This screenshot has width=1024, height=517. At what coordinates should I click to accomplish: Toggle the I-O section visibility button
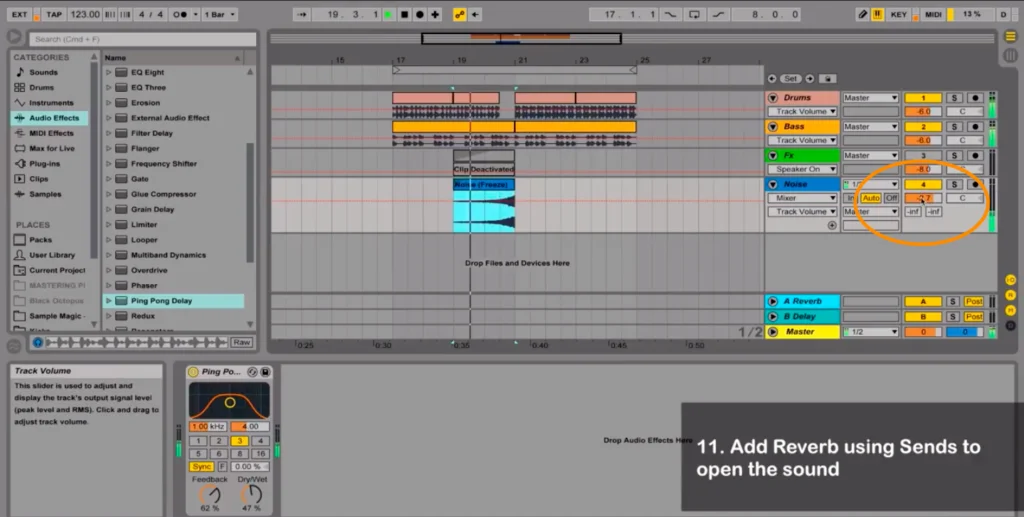(1011, 279)
